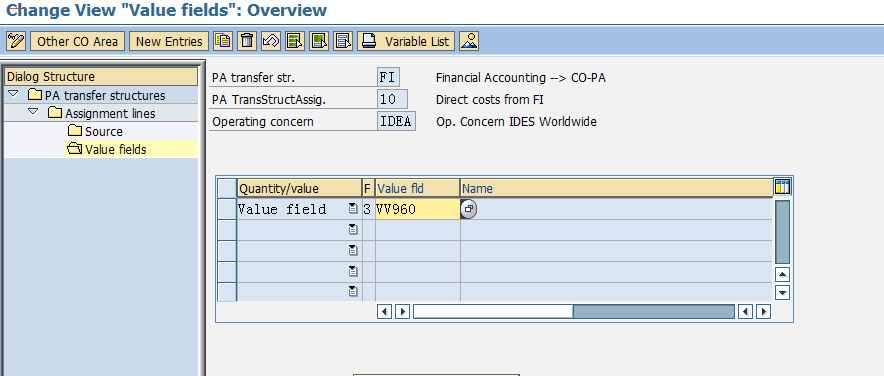Click the person icon after Variable List
Image resolution: width=884 pixels, height=376 pixels.
click(469, 41)
